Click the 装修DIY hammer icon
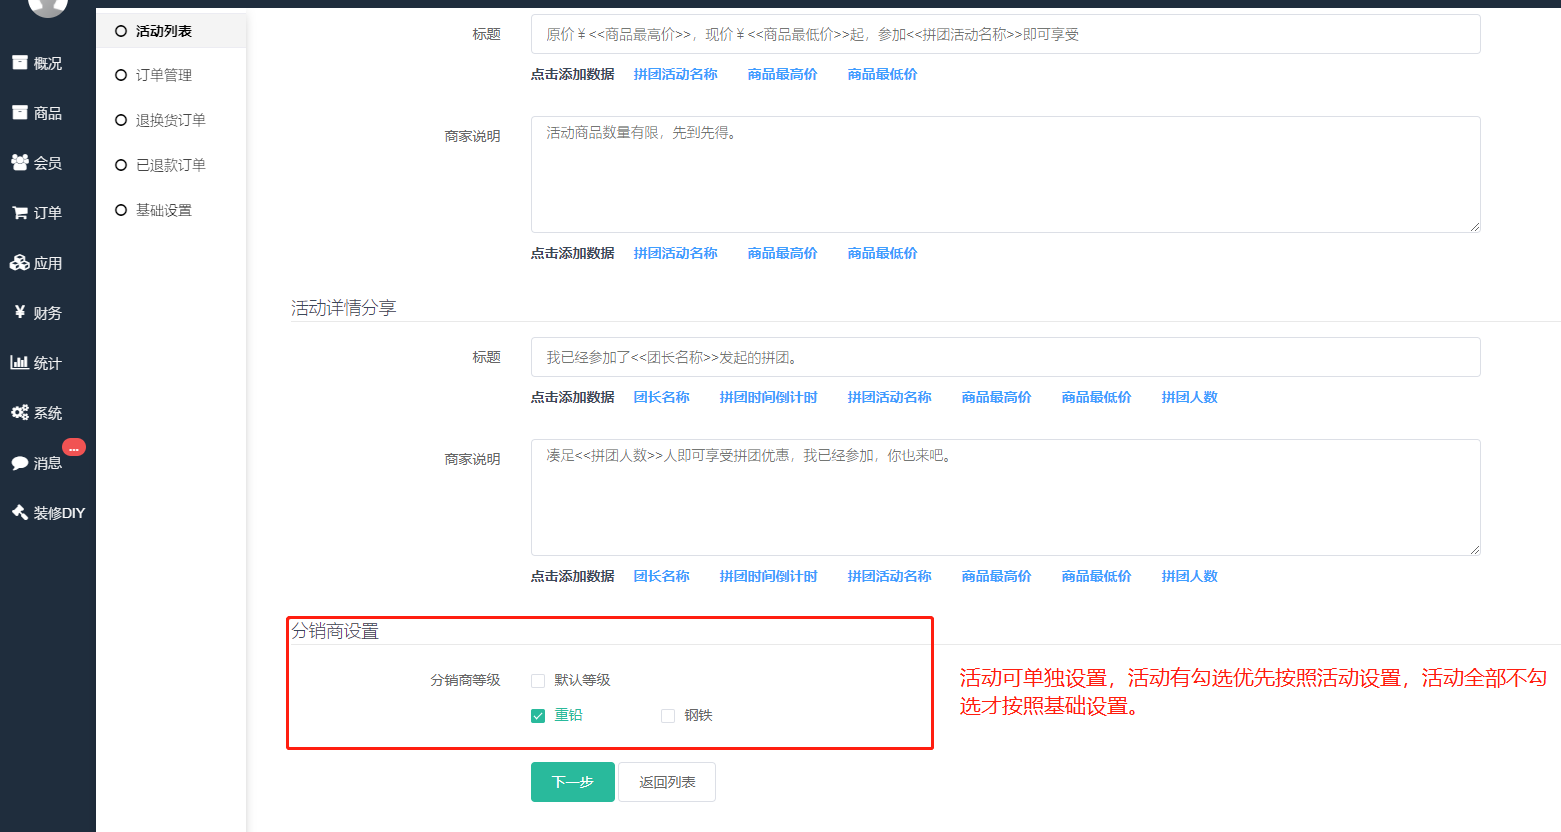 pyautogui.click(x=20, y=513)
